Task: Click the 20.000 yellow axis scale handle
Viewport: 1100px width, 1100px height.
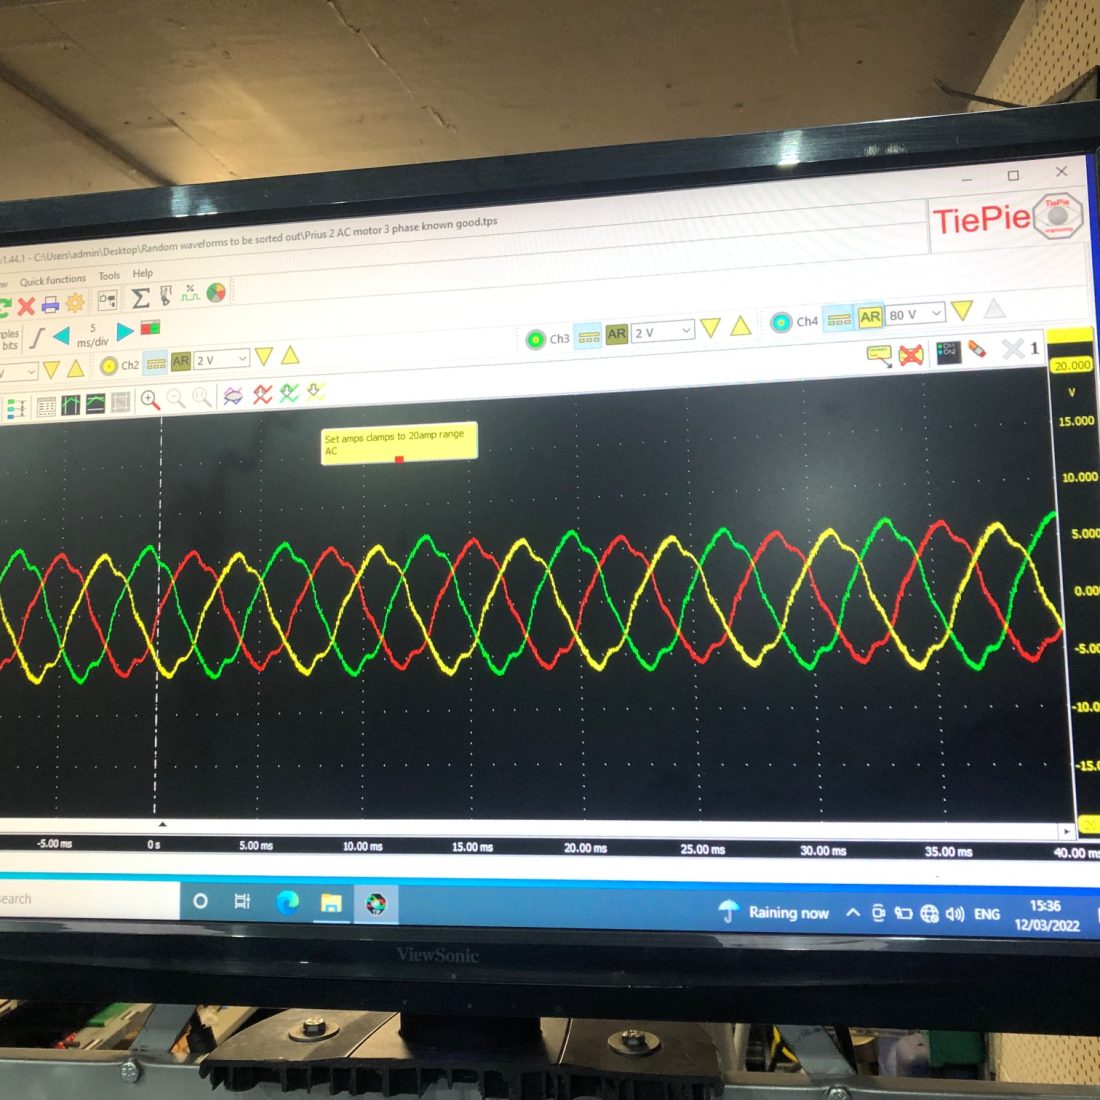Action: coord(1071,365)
